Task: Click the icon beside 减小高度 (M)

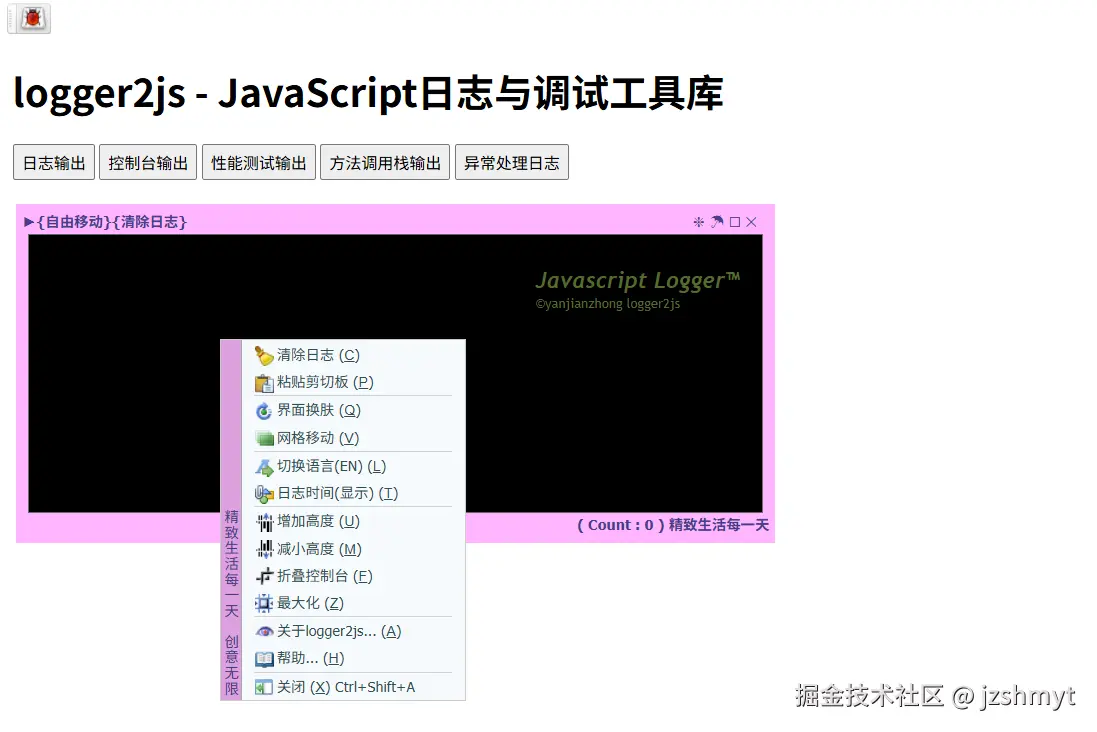Action: [x=264, y=549]
